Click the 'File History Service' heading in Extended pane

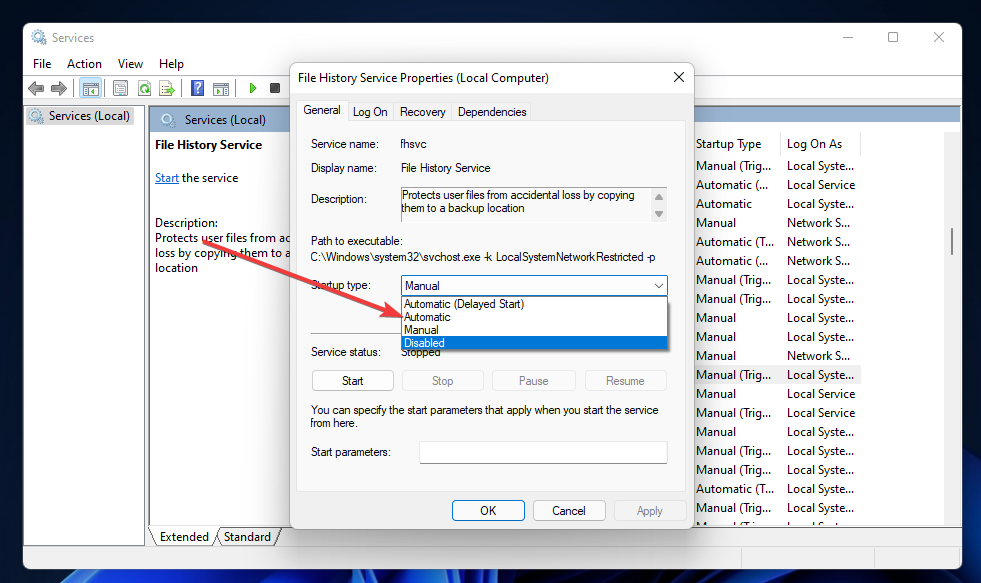click(208, 145)
